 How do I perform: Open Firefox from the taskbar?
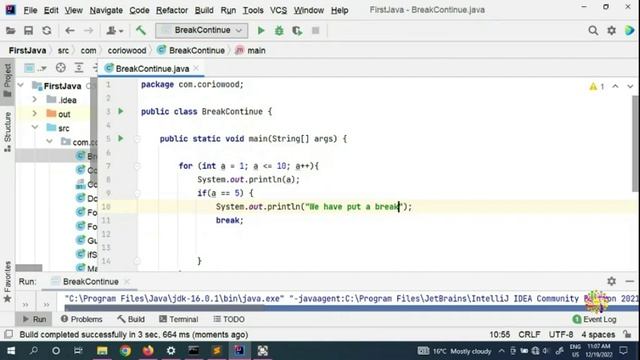click(x=148, y=351)
